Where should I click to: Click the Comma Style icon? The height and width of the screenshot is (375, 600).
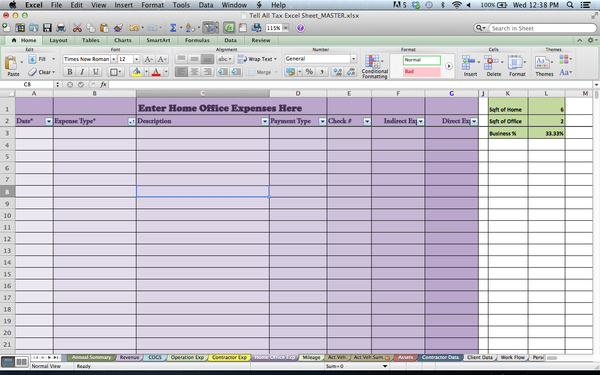(322, 72)
